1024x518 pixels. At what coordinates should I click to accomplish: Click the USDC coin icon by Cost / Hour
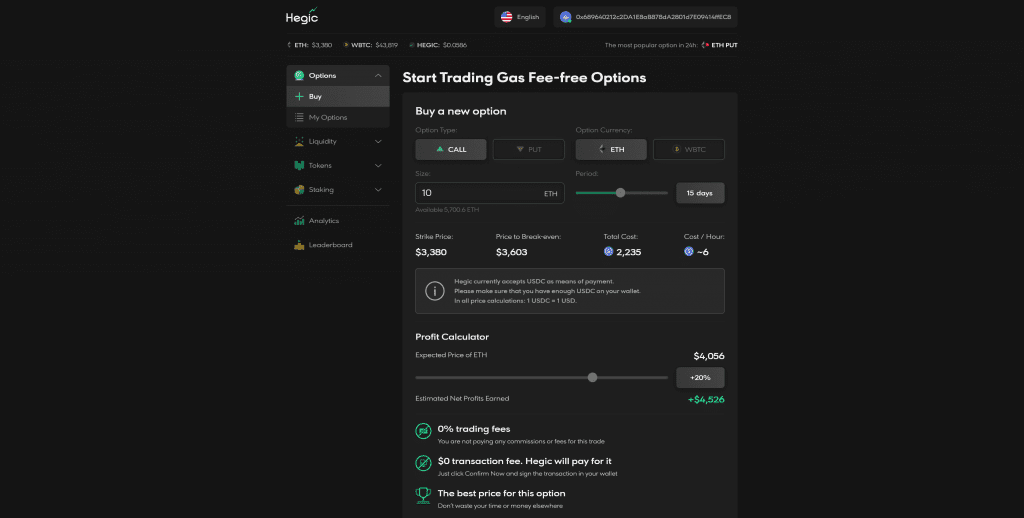[x=689, y=251]
